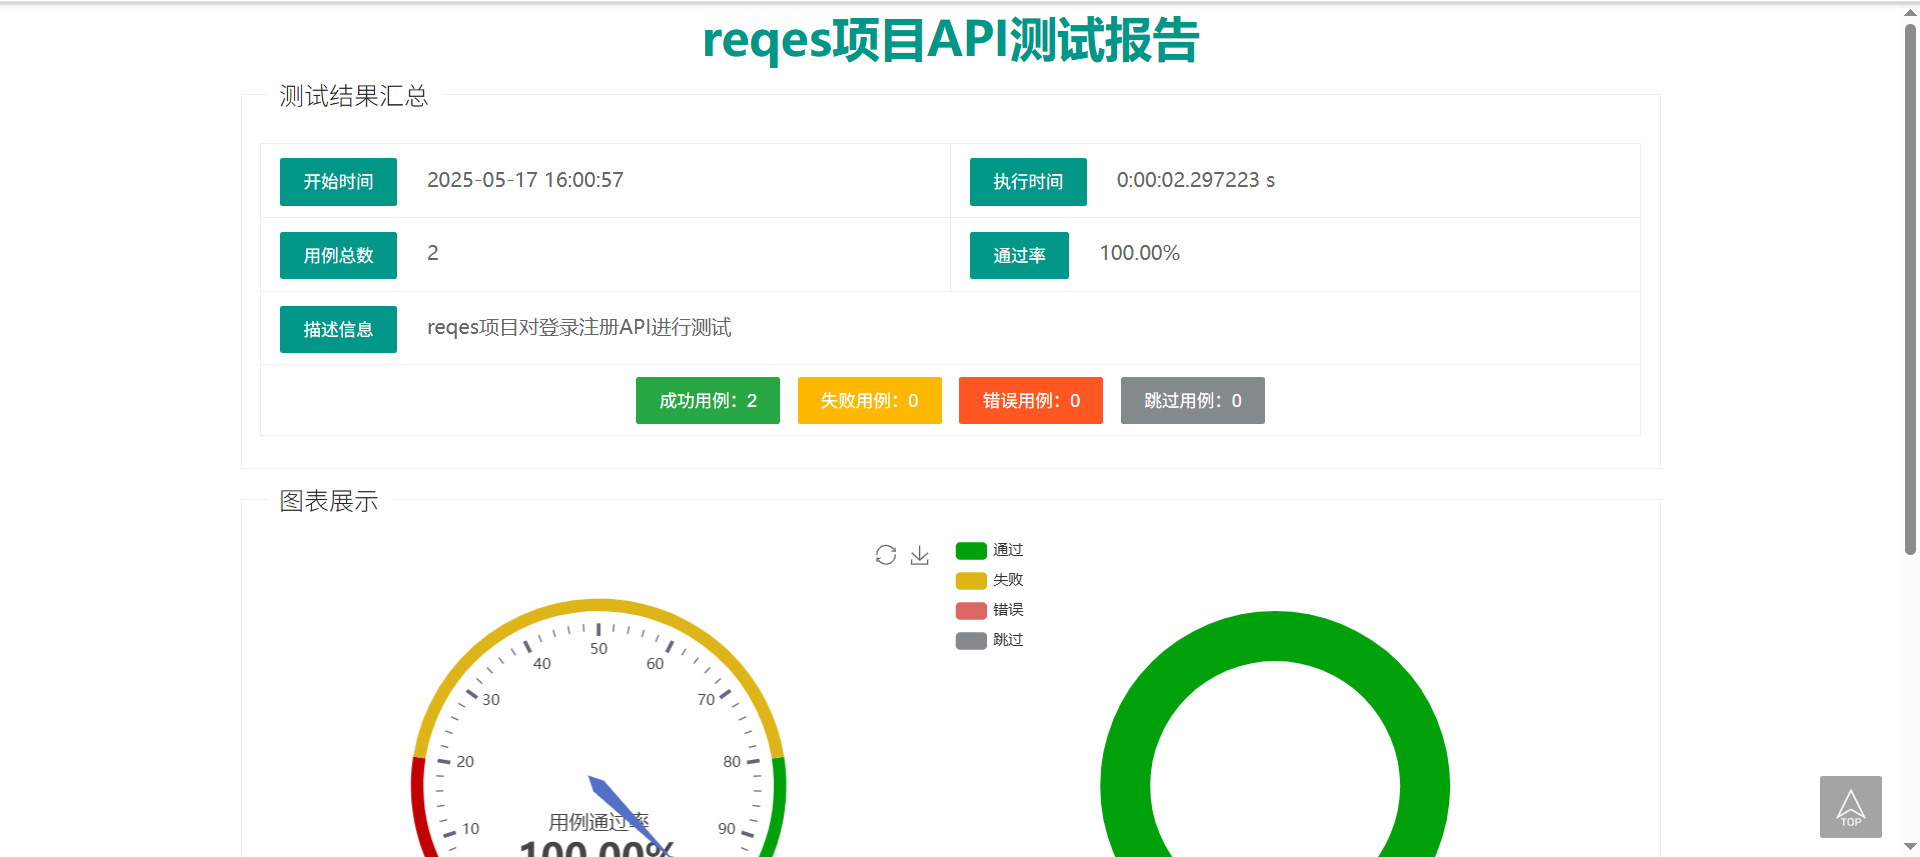This screenshot has width=1920, height=857.
Task: Click the start time value 2025-05-17 16:00:57
Action: 525,180
